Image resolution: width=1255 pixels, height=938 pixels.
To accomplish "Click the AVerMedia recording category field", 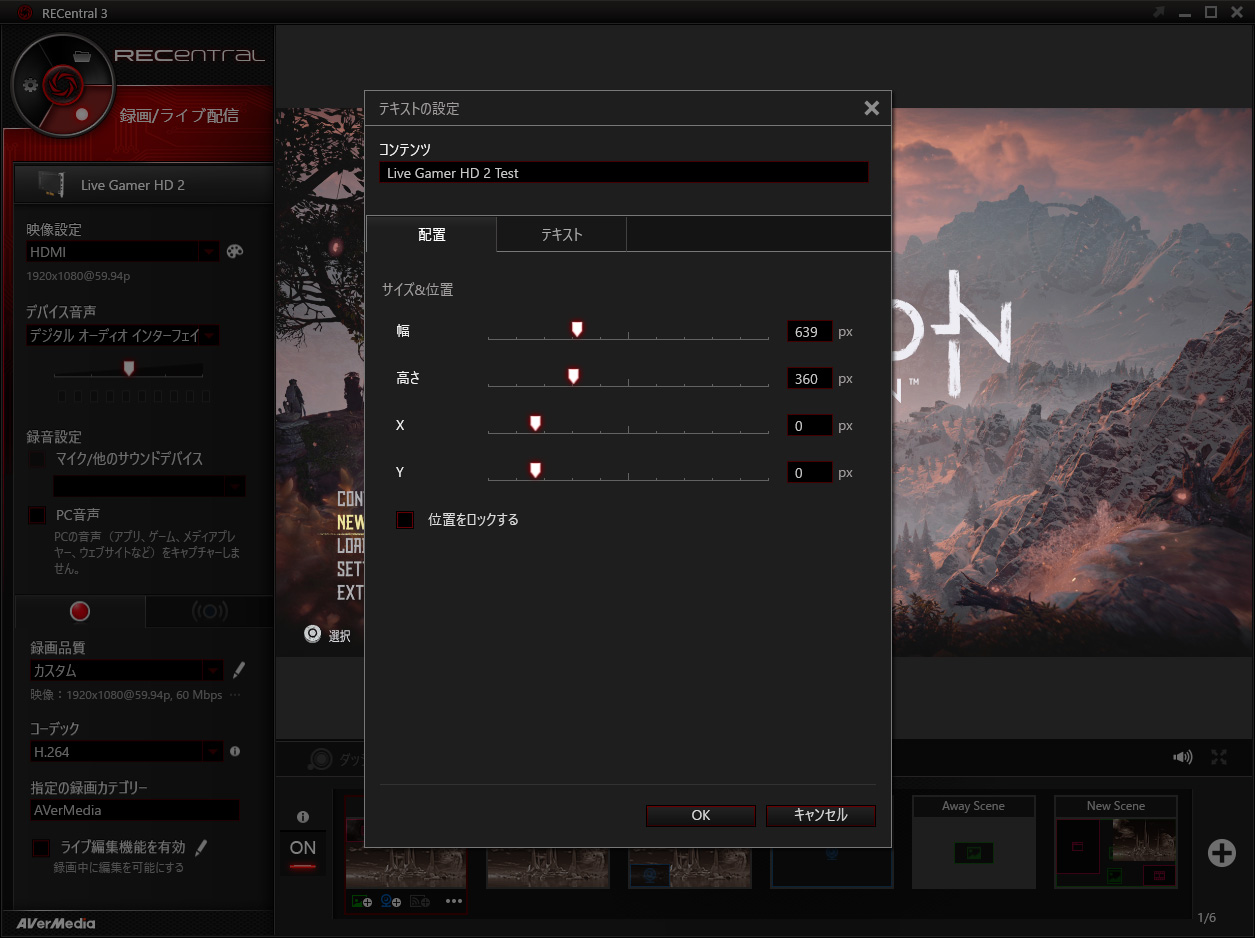I will pyautogui.click(x=135, y=810).
